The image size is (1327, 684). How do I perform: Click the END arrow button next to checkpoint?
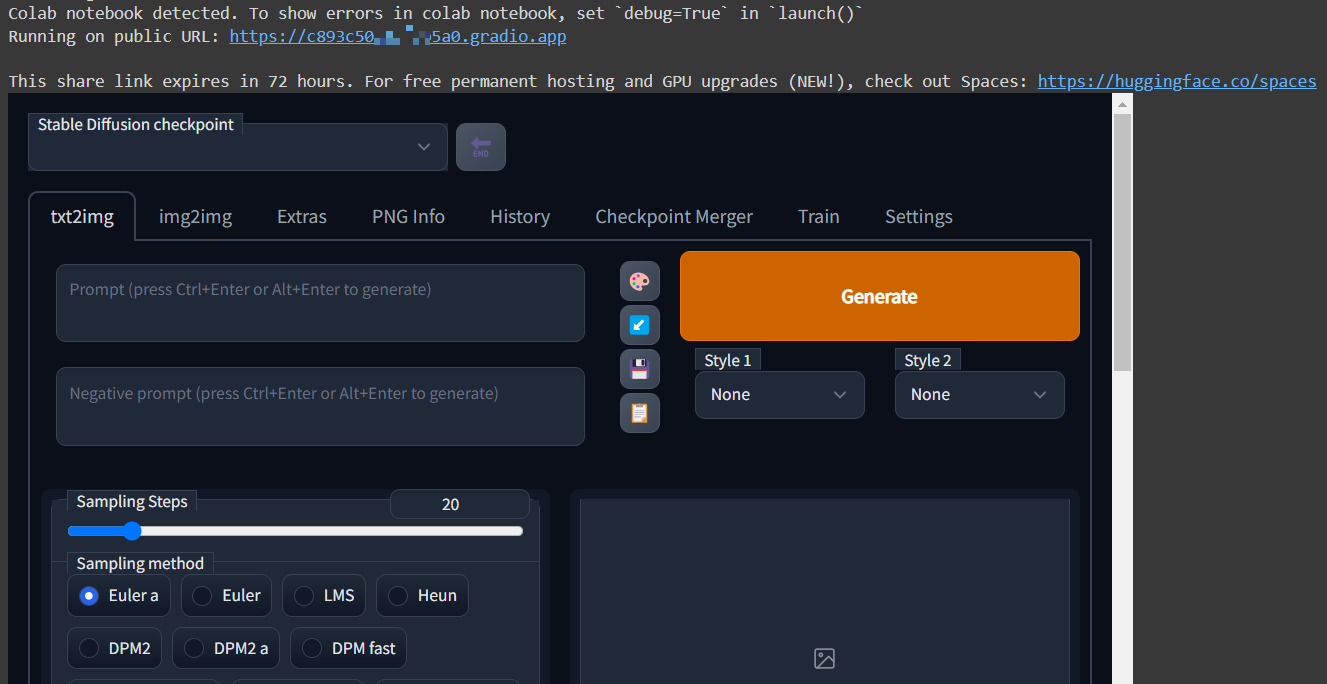pyautogui.click(x=480, y=147)
